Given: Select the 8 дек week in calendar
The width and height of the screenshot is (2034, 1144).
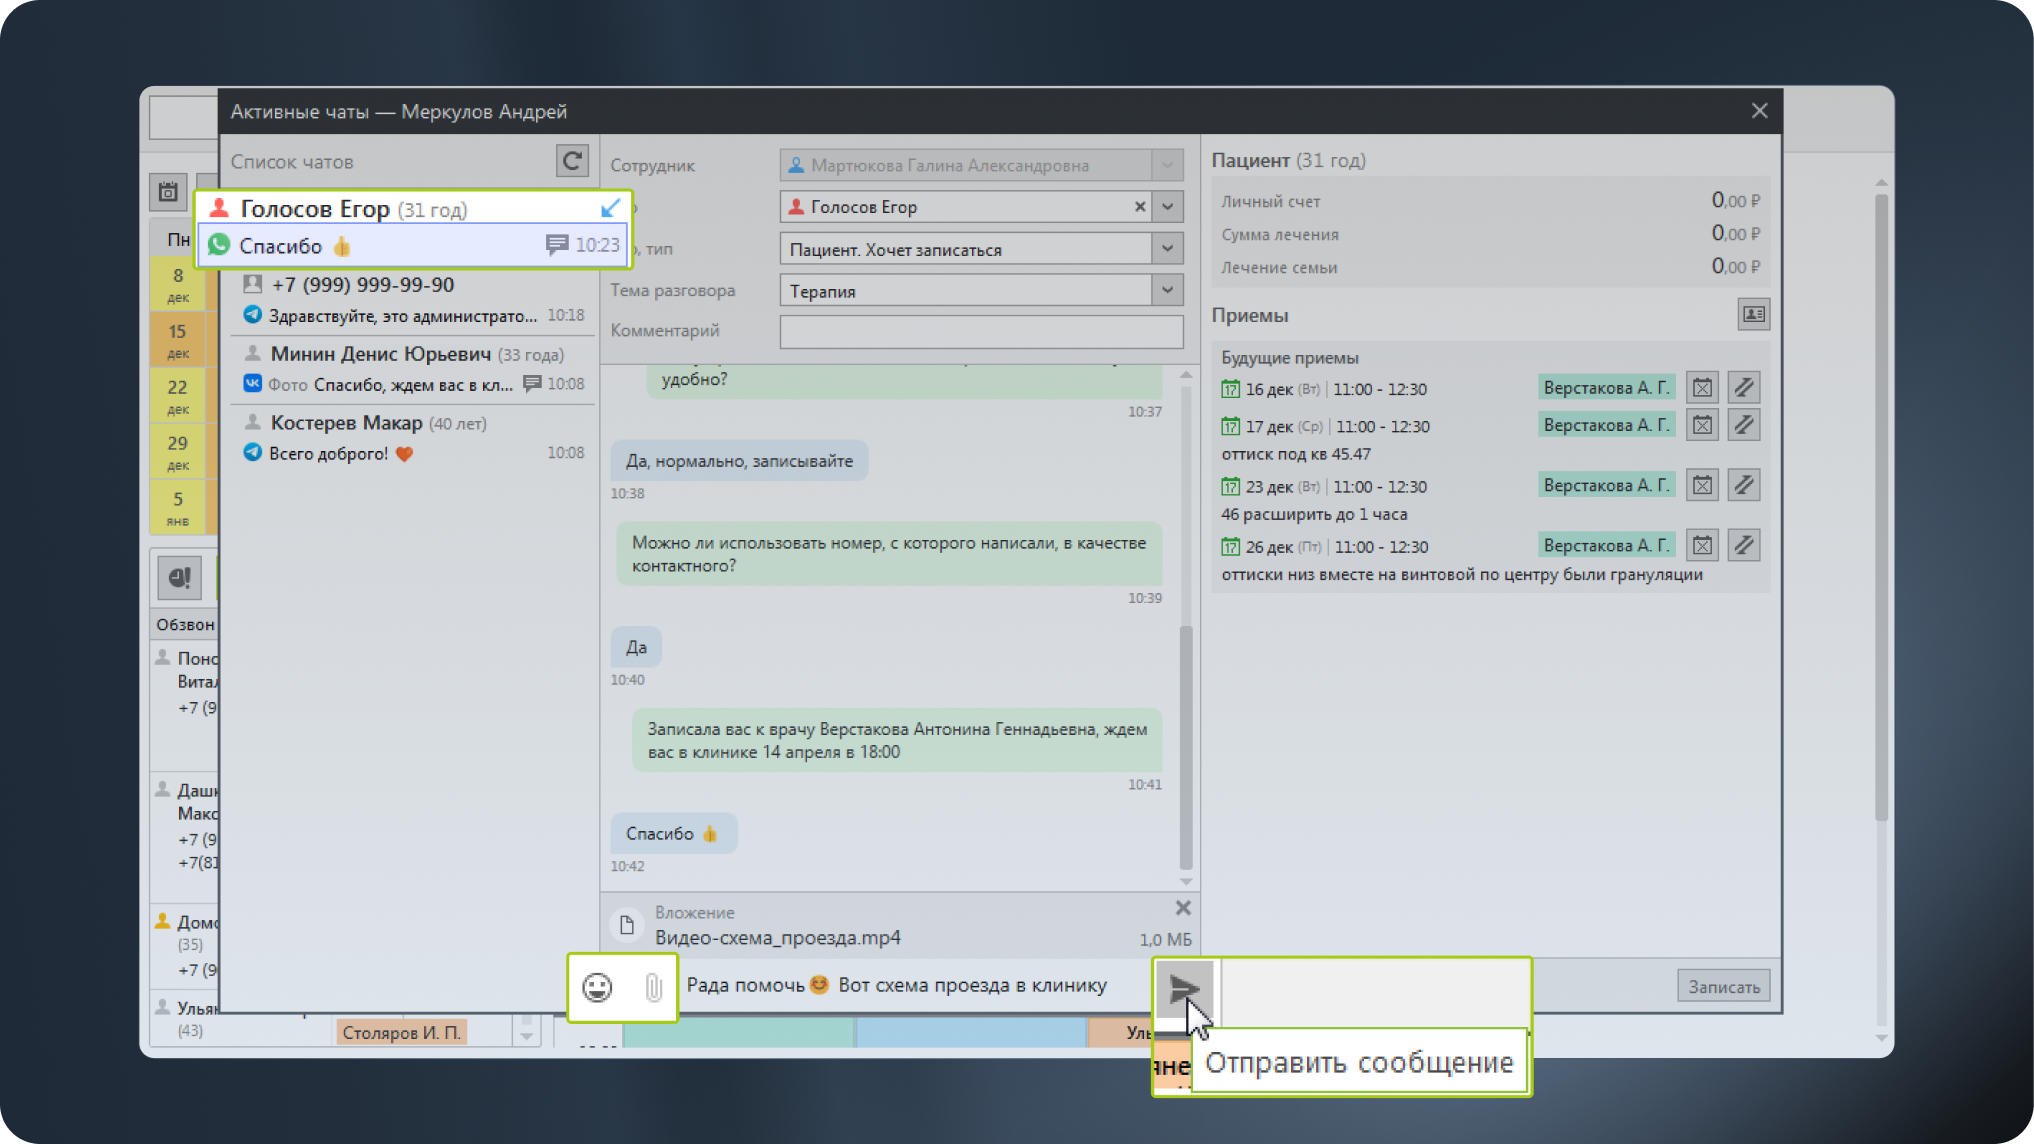Looking at the screenshot, I should tap(177, 284).
